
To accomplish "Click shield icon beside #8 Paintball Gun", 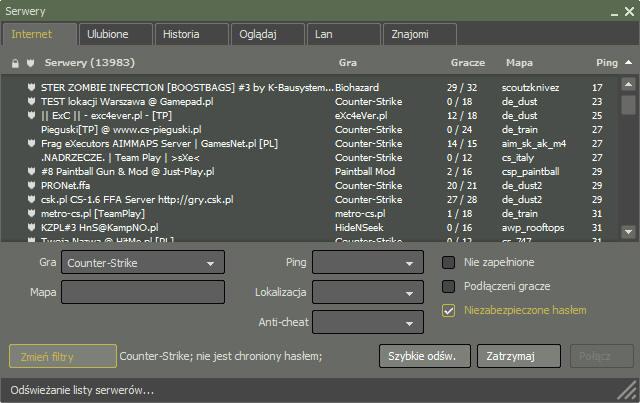I will pyautogui.click(x=31, y=171).
